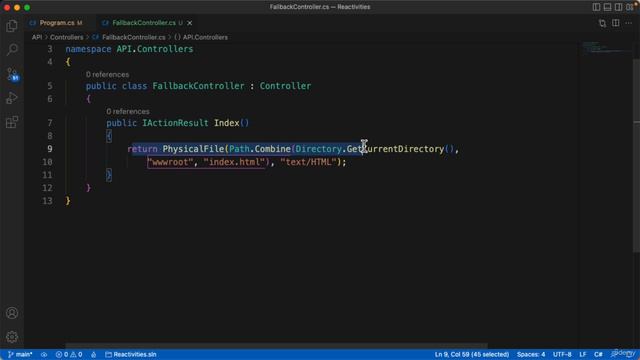The width and height of the screenshot is (640, 360).
Task: Toggle secondary sidebar layout icon
Action: coord(618,7)
